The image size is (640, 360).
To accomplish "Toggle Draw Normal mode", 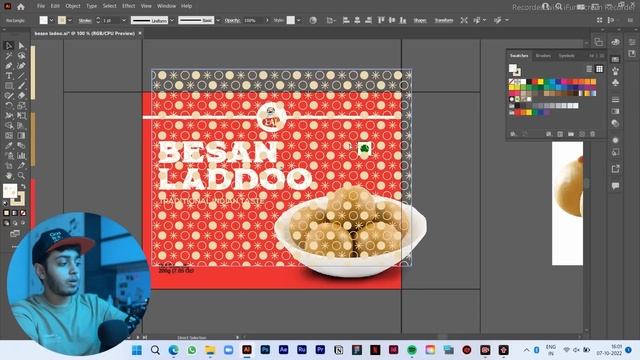I will pyautogui.click(x=6, y=223).
